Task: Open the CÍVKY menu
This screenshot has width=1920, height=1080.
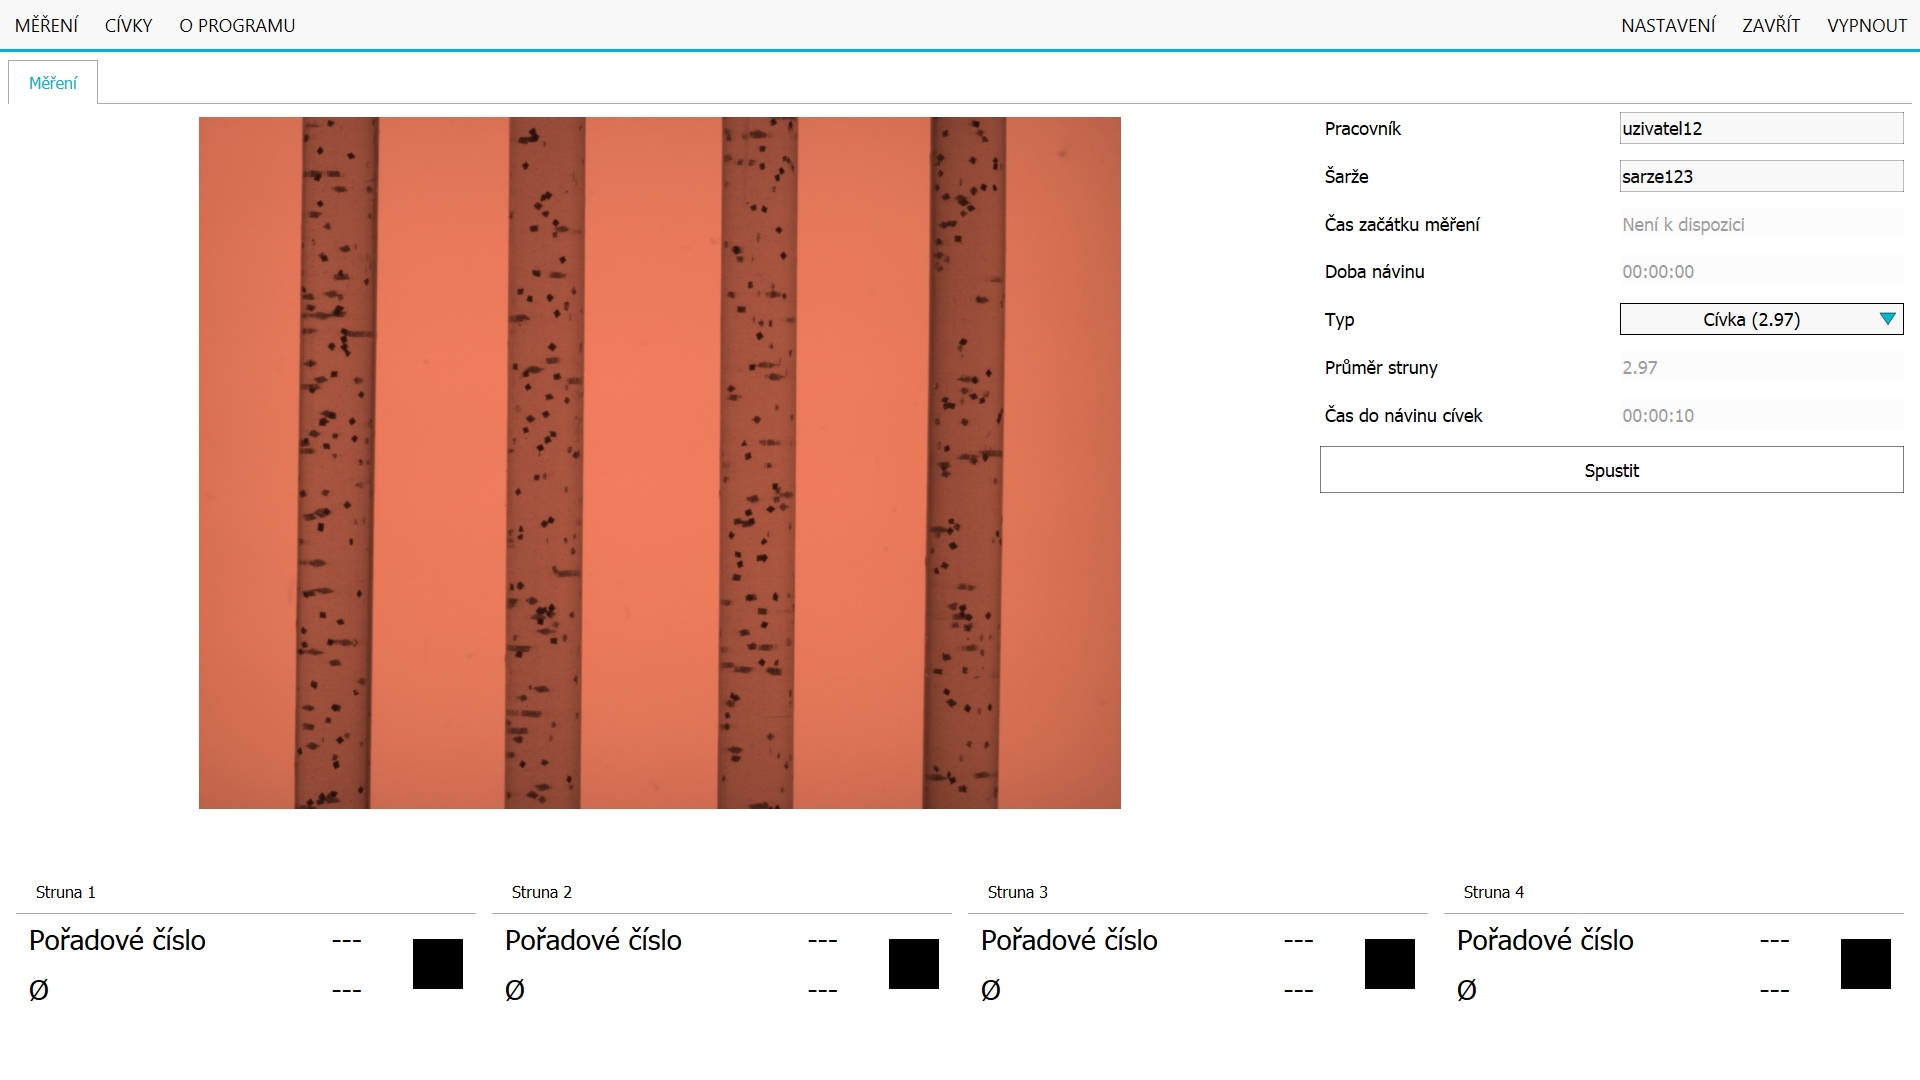Action: coord(128,25)
